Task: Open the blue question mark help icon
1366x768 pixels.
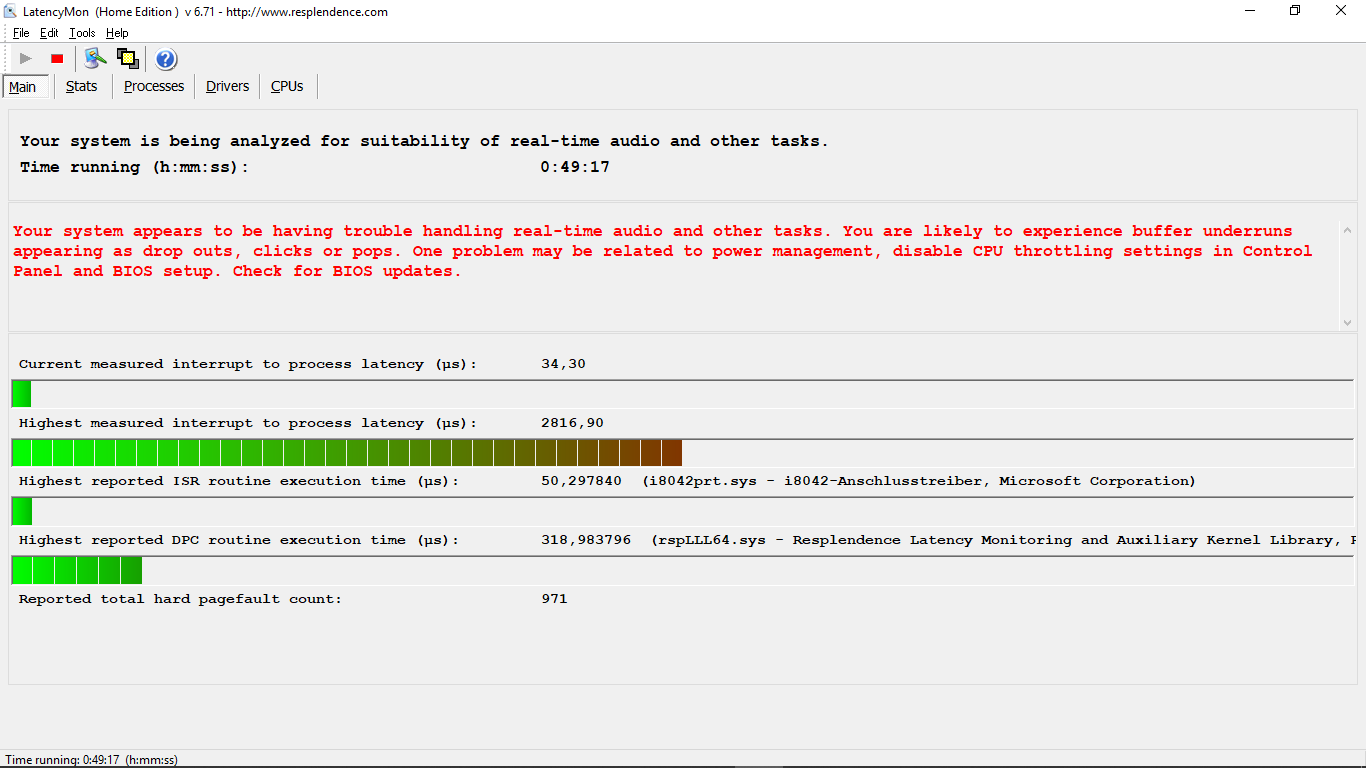Action: 166,59
